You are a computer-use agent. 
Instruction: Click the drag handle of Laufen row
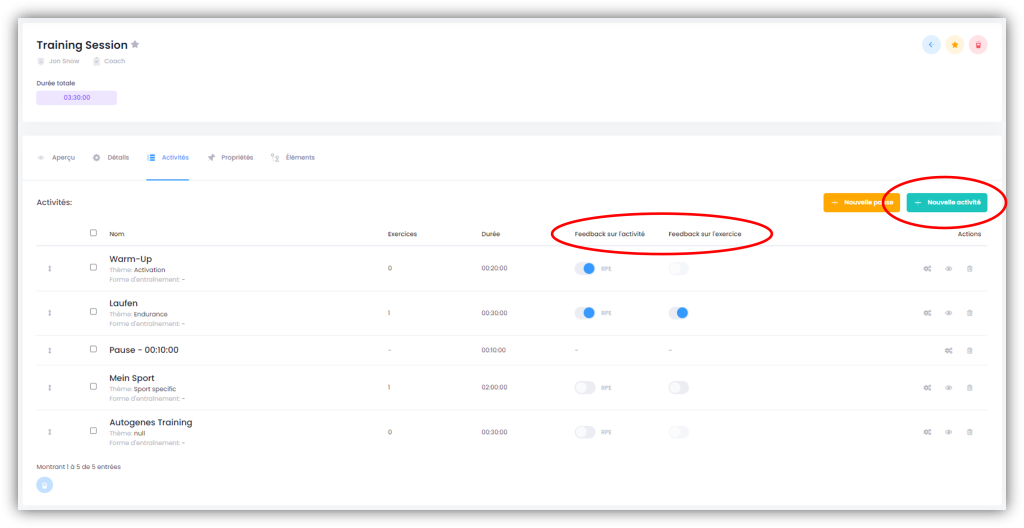click(x=49, y=313)
